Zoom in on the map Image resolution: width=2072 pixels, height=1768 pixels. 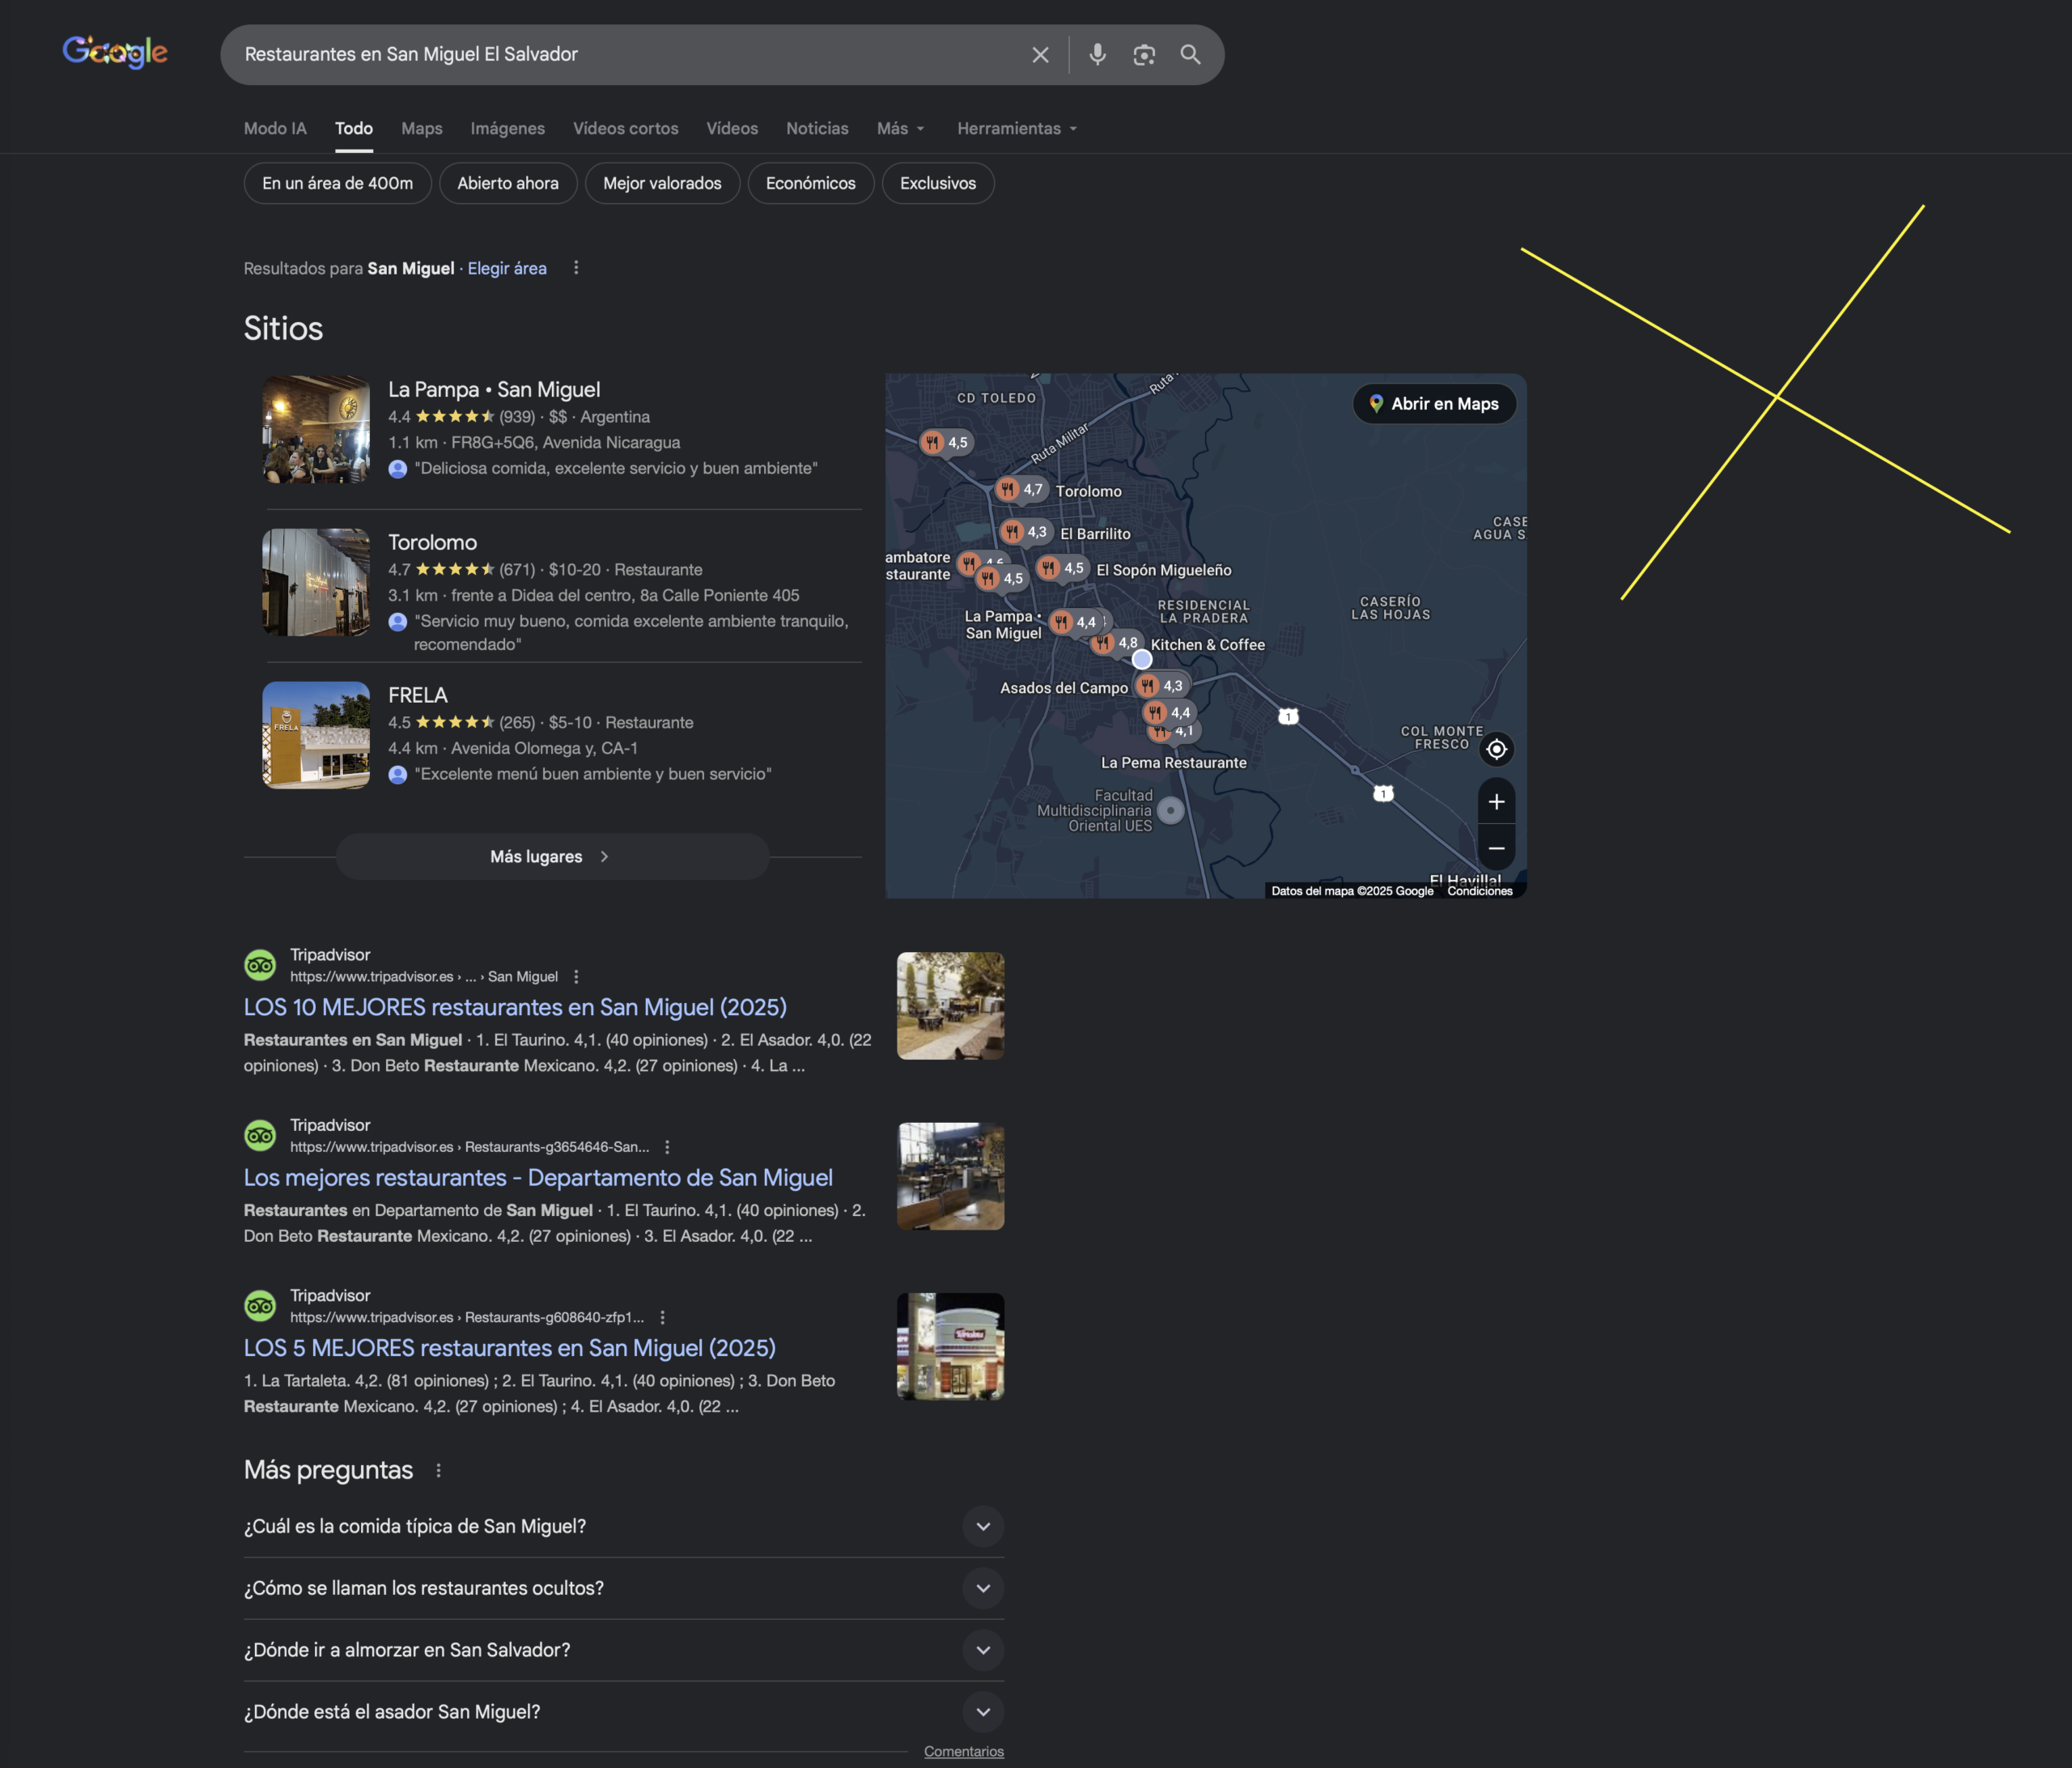click(1496, 802)
